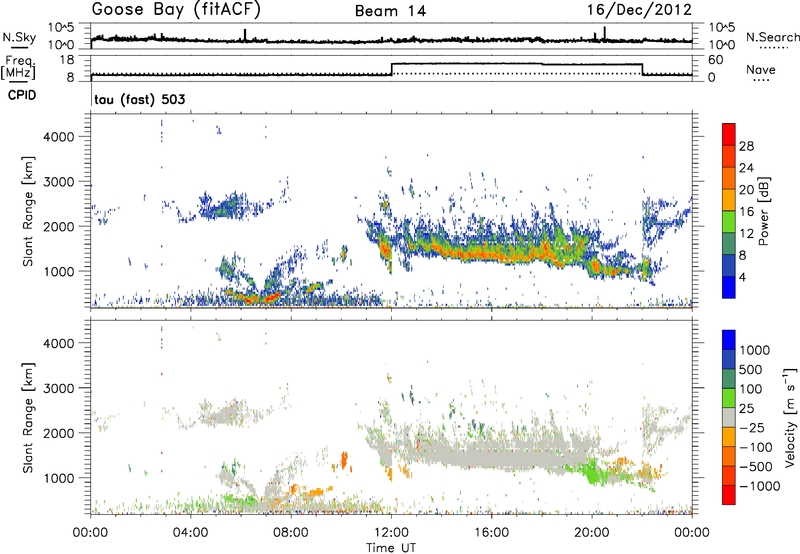Click the dotted line sample under N.Search
Viewport: 800px width, 554px height.
774,48
